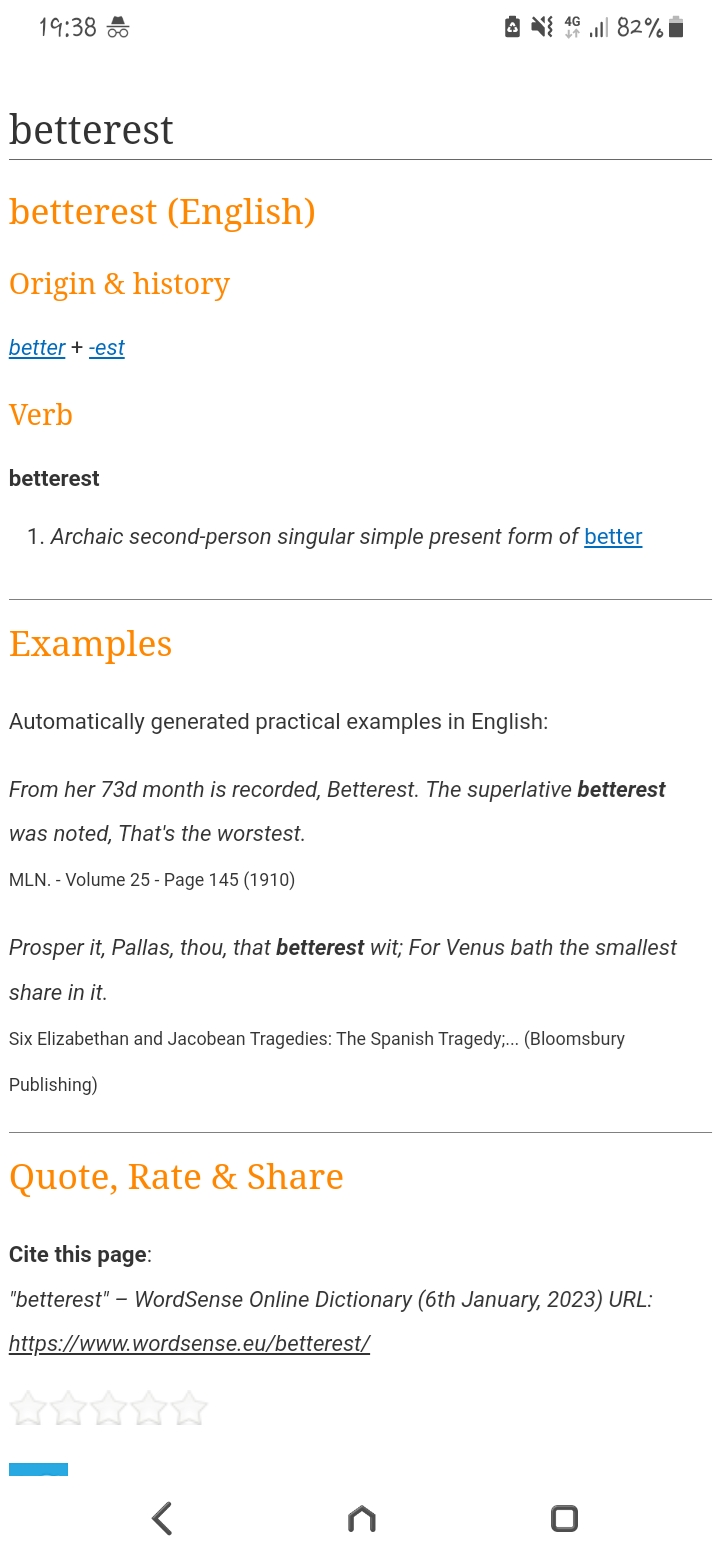Tap the bold "betterest" in the Spanish Tragedy example
720x1560 pixels.
(320, 947)
